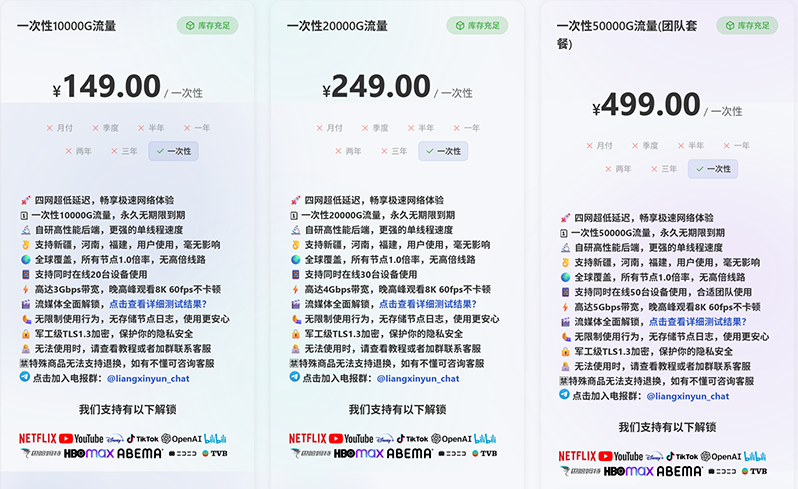The image size is (798, 489).
Task: Open 点击查看详细测试结果 link in the 50000G plan
Action: (x=696, y=322)
